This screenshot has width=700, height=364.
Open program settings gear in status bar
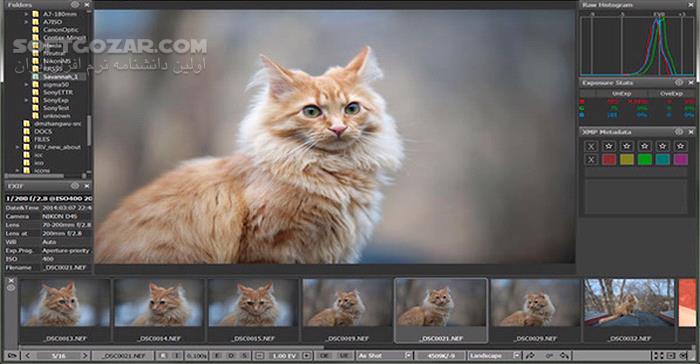point(683,356)
